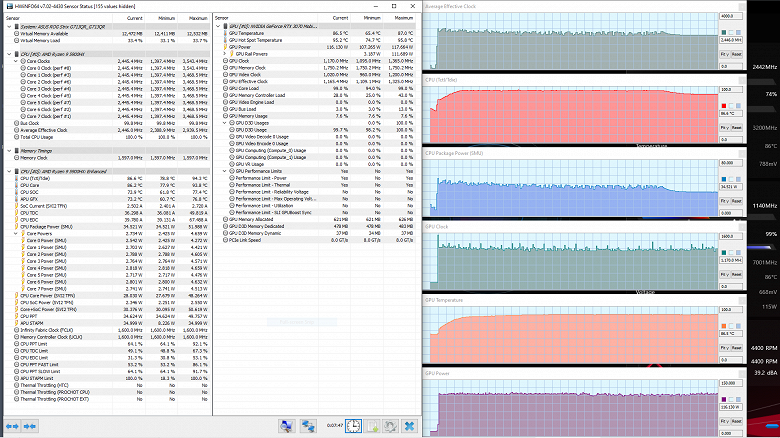780x438 pixels.
Task: Select the Thermal Throttling (PROCHOT CPU) row
Action: coord(107,392)
